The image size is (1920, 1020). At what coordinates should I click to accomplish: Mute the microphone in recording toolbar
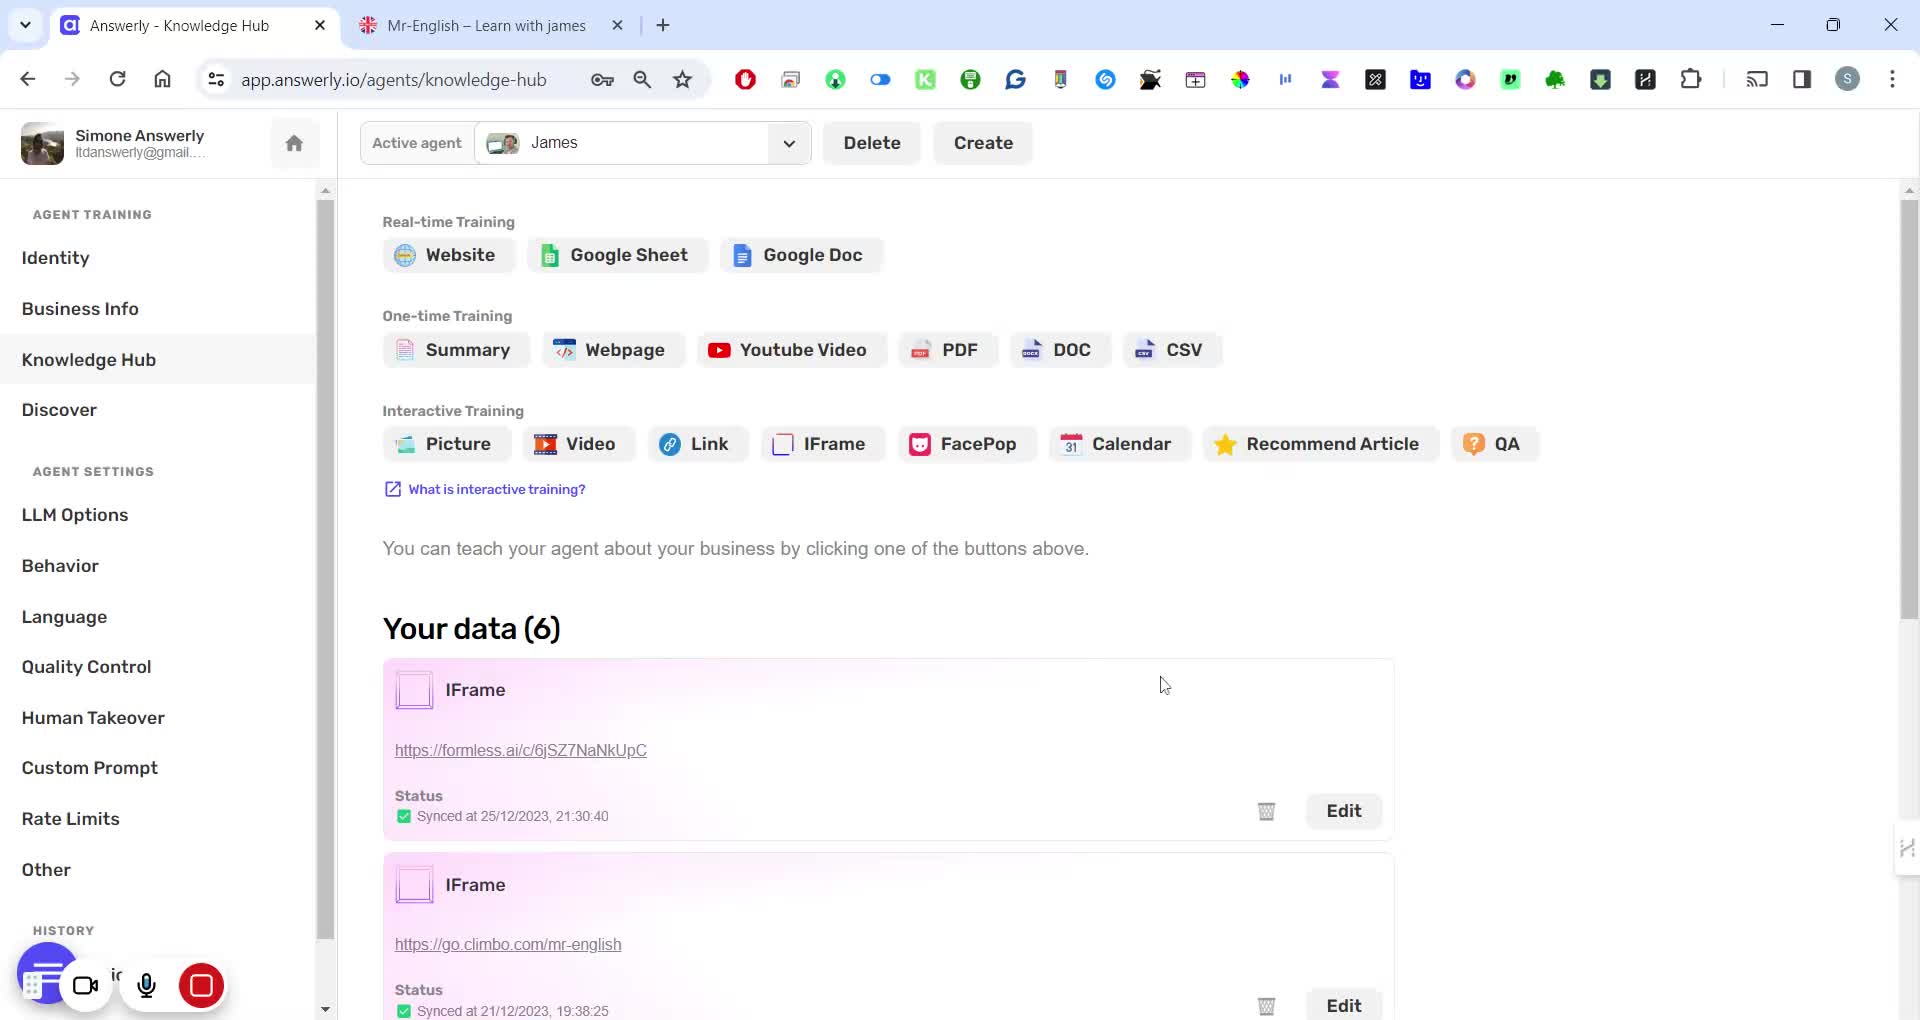click(147, 986)
